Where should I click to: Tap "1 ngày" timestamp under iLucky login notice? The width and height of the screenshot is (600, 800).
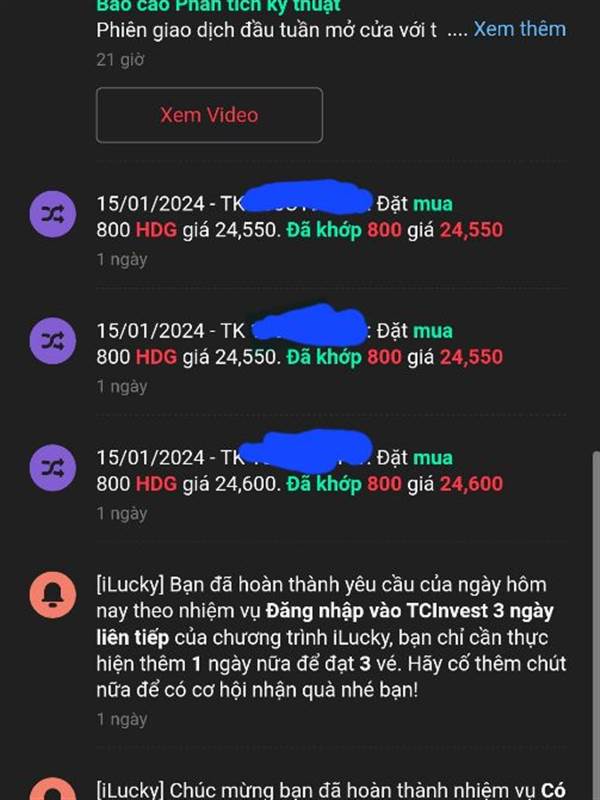122,719
